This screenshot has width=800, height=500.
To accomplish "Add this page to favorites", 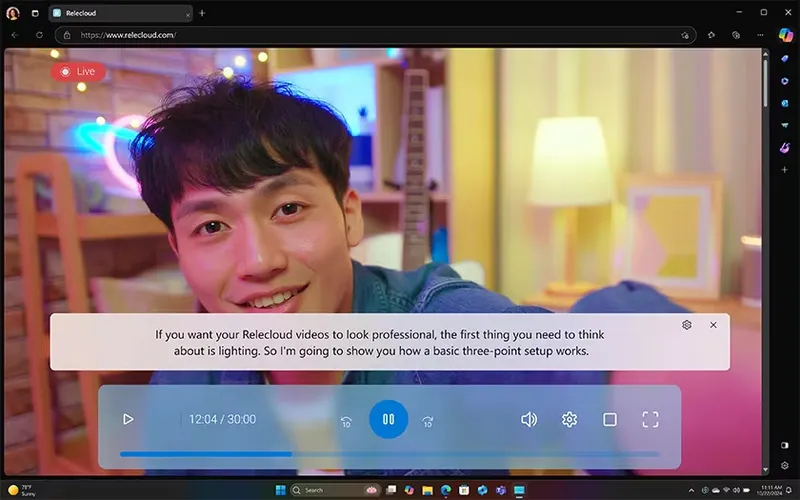I will click(x=685, y=35).
